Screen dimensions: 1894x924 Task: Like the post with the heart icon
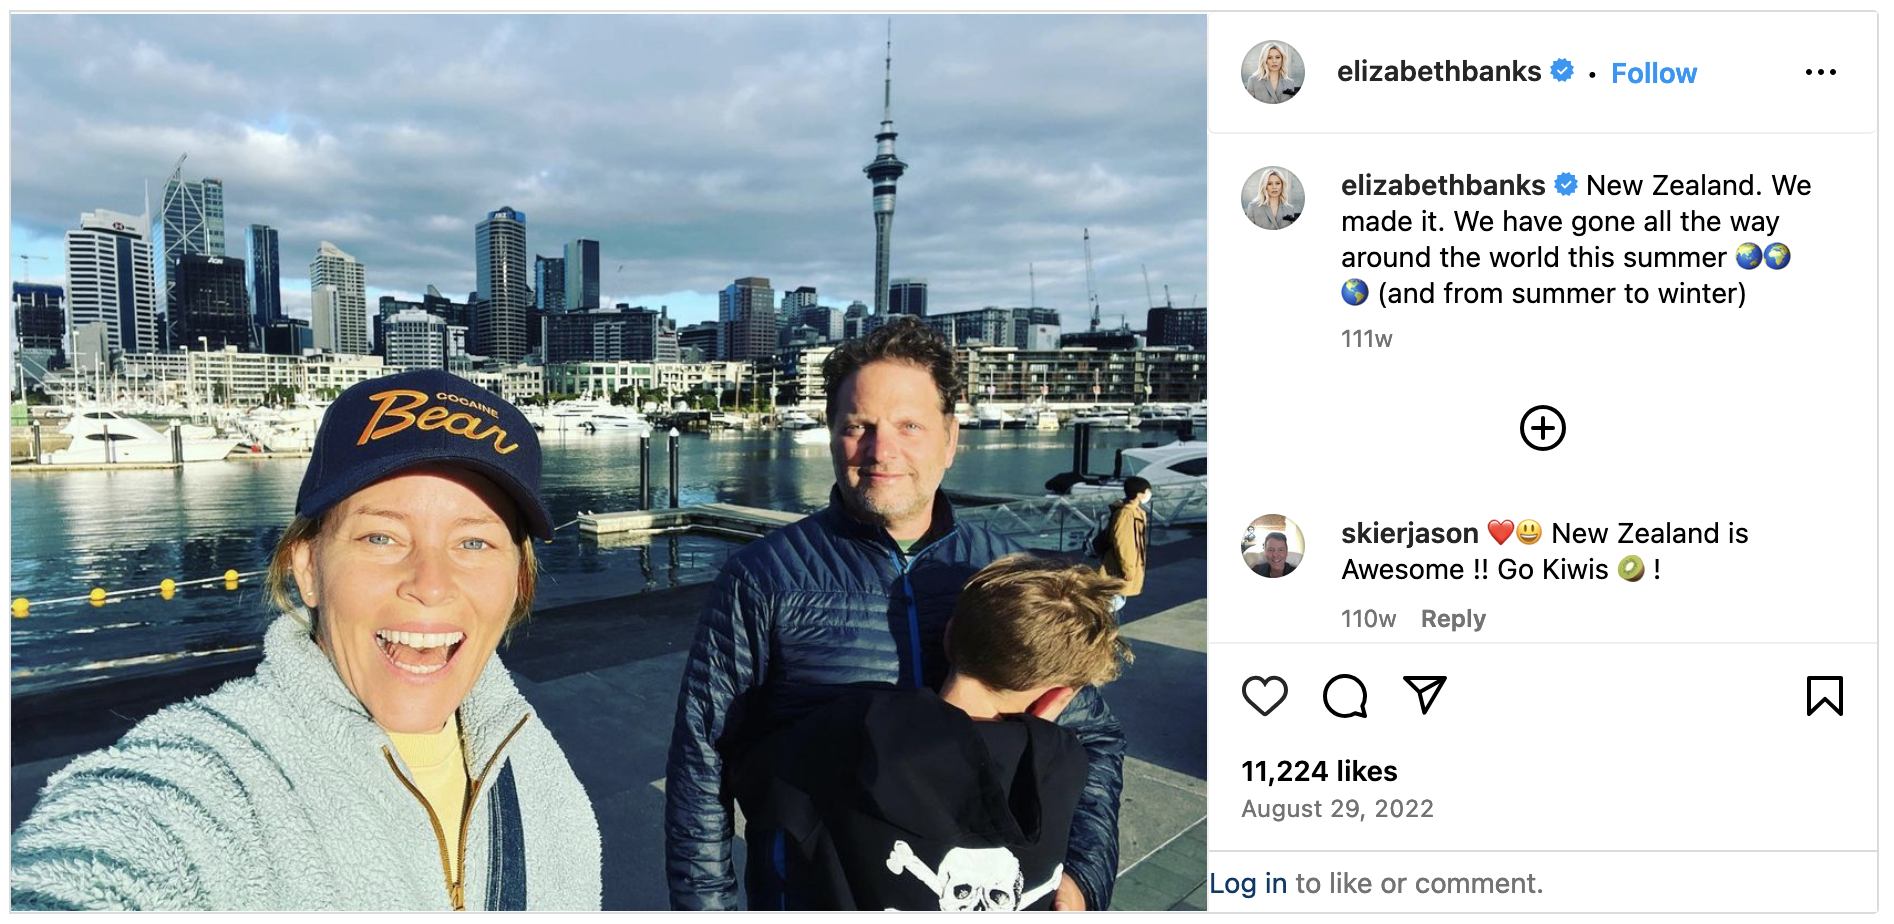coord(1264,695)
